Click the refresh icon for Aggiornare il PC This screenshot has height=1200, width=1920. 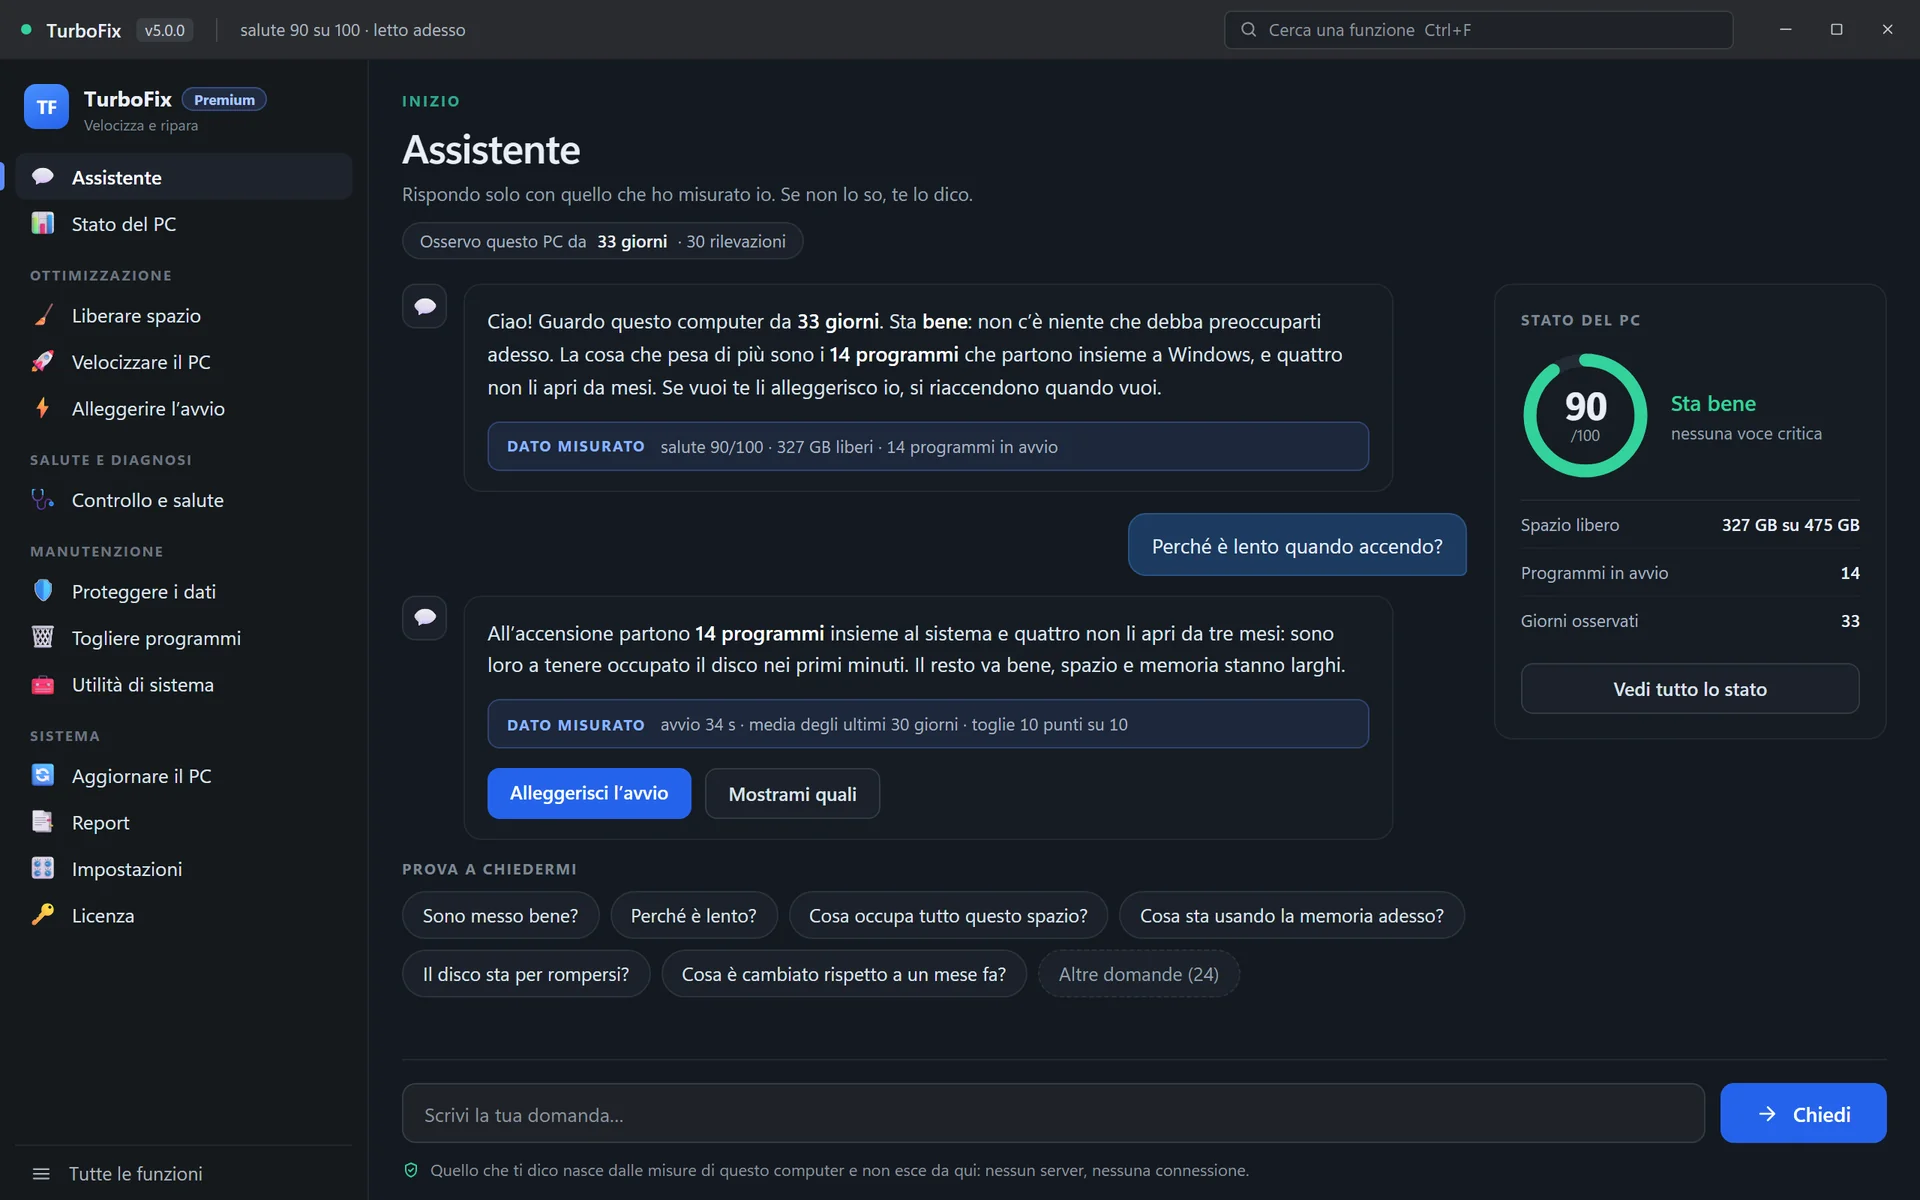[43, 776]
